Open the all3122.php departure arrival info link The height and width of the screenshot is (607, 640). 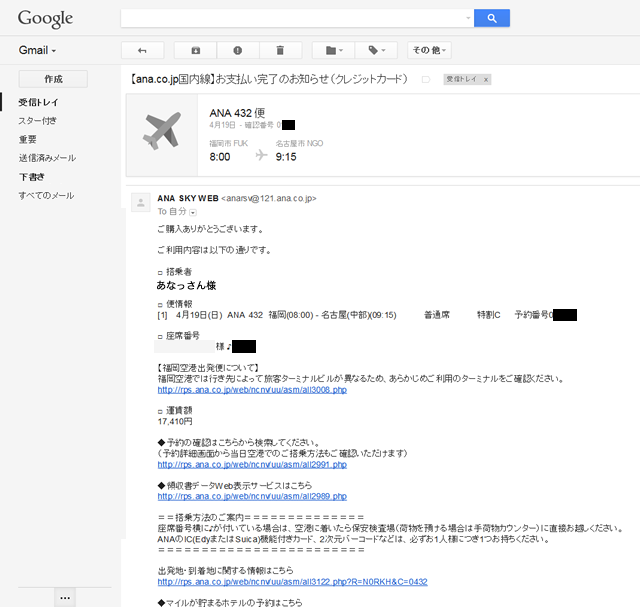(x=293, y=582)
